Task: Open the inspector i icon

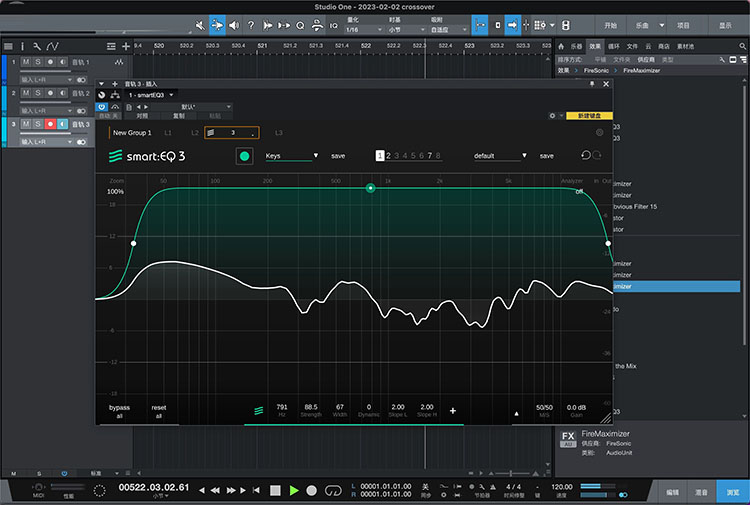Action: (22, 46)
